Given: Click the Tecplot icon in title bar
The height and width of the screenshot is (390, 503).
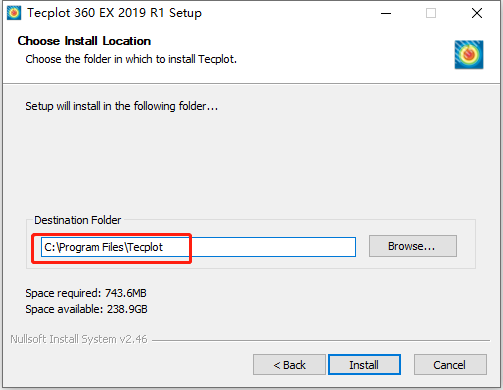Looking at the screenshot, I should (14, 13).
